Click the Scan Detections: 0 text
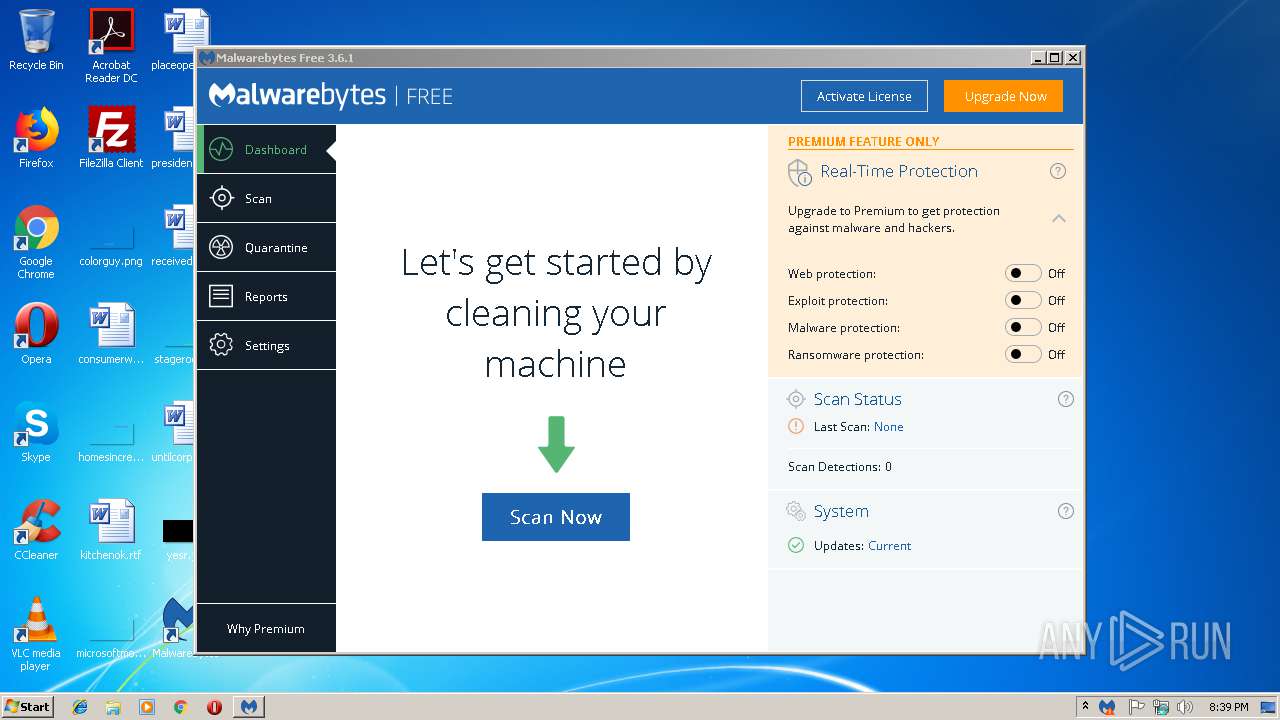 pos(840,467)
